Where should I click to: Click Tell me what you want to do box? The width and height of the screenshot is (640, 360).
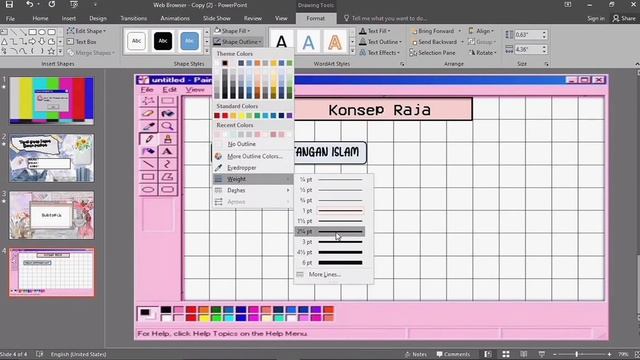386,18
